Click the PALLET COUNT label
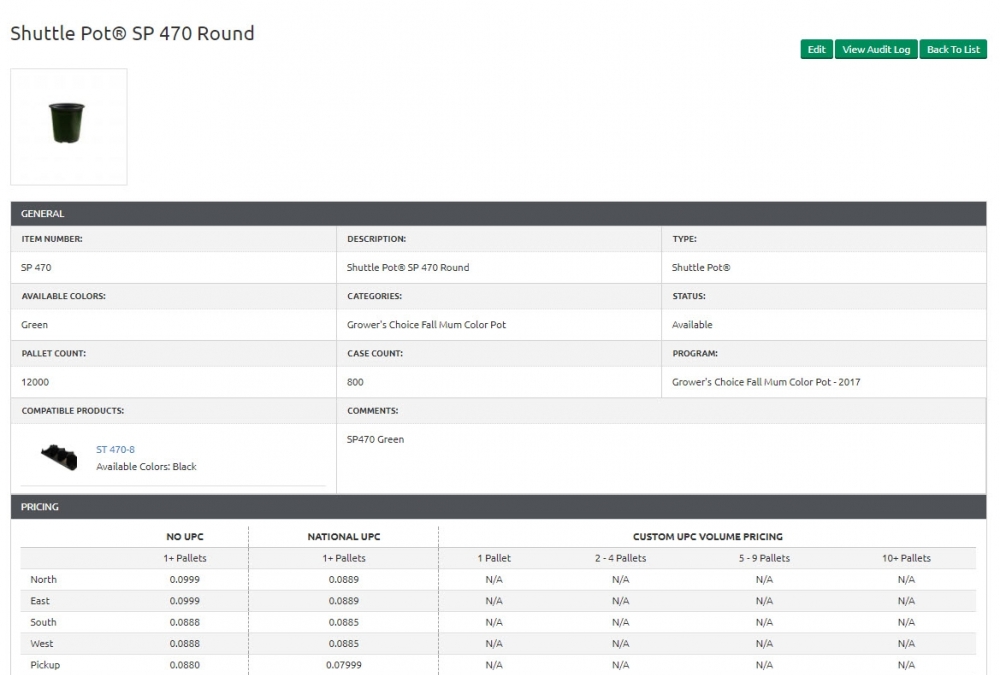This screenshot has height=675, width=1000. pyautogui.click(x=54, y=353)
